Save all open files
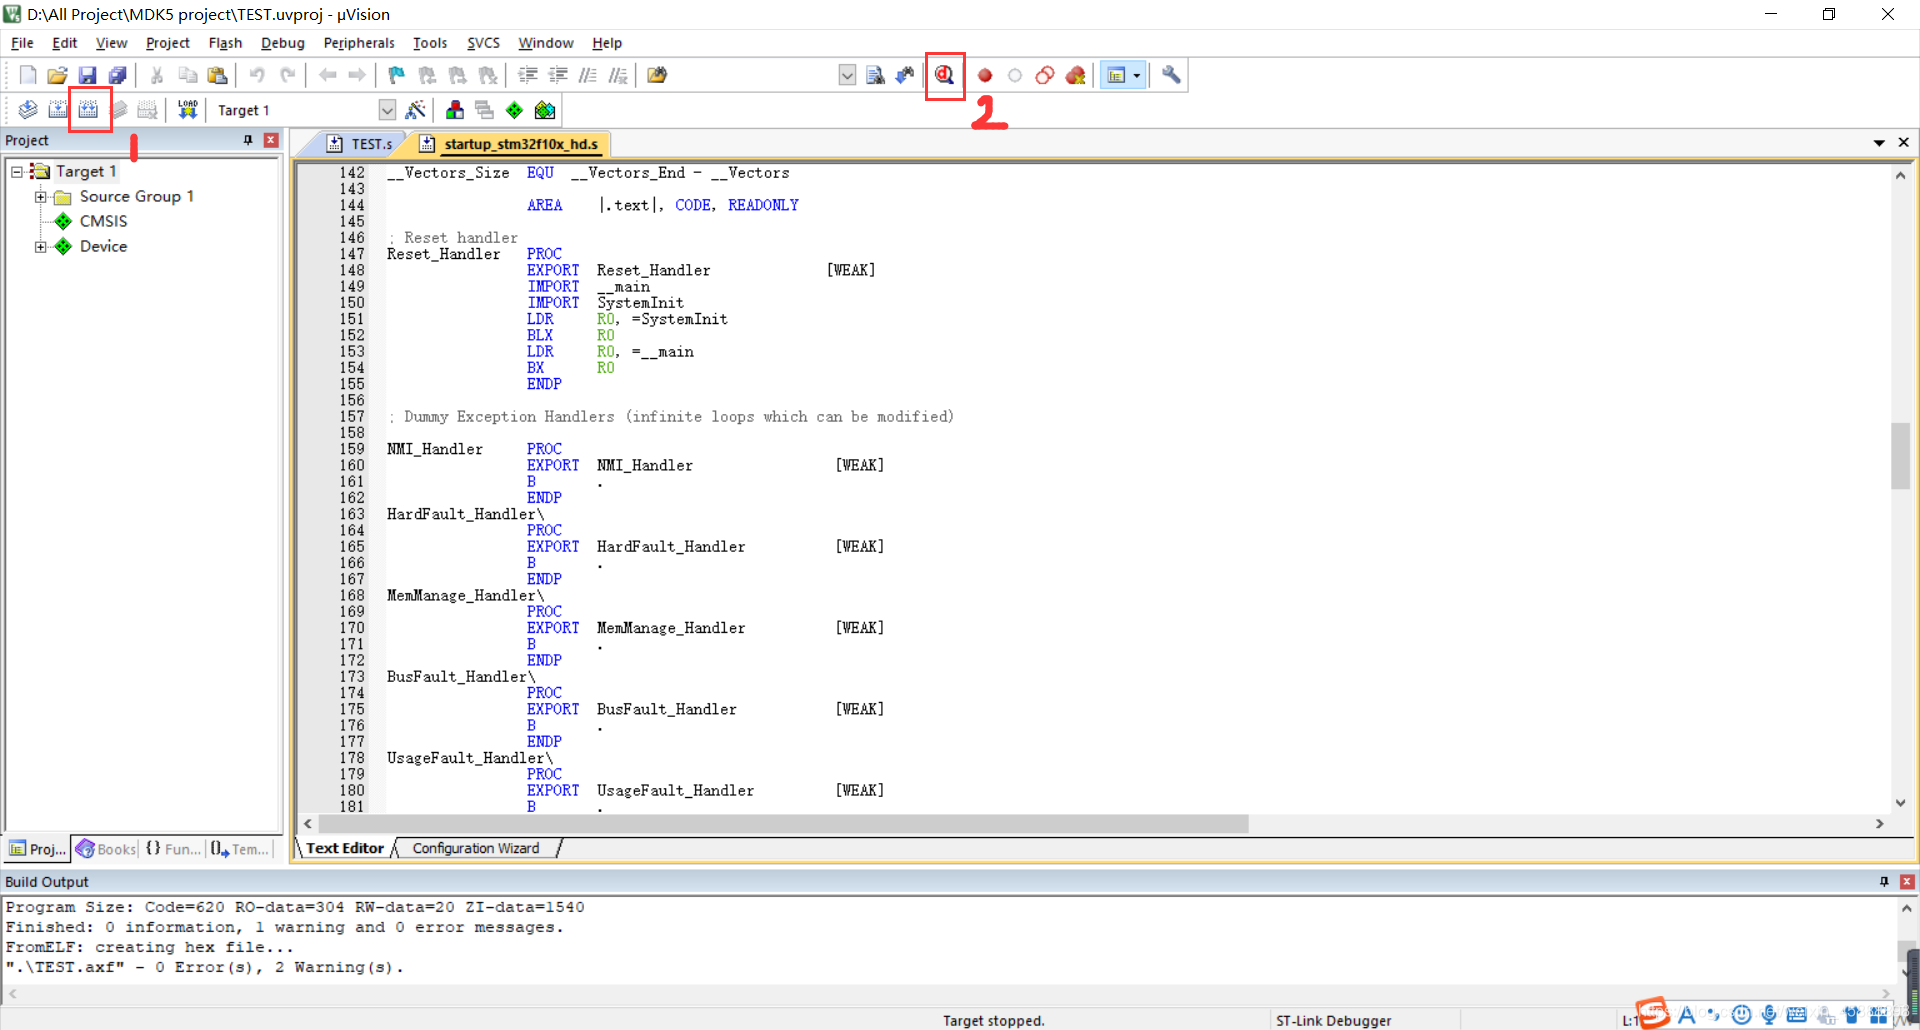Viewport: 1920px width, 1030px height. 118,75
